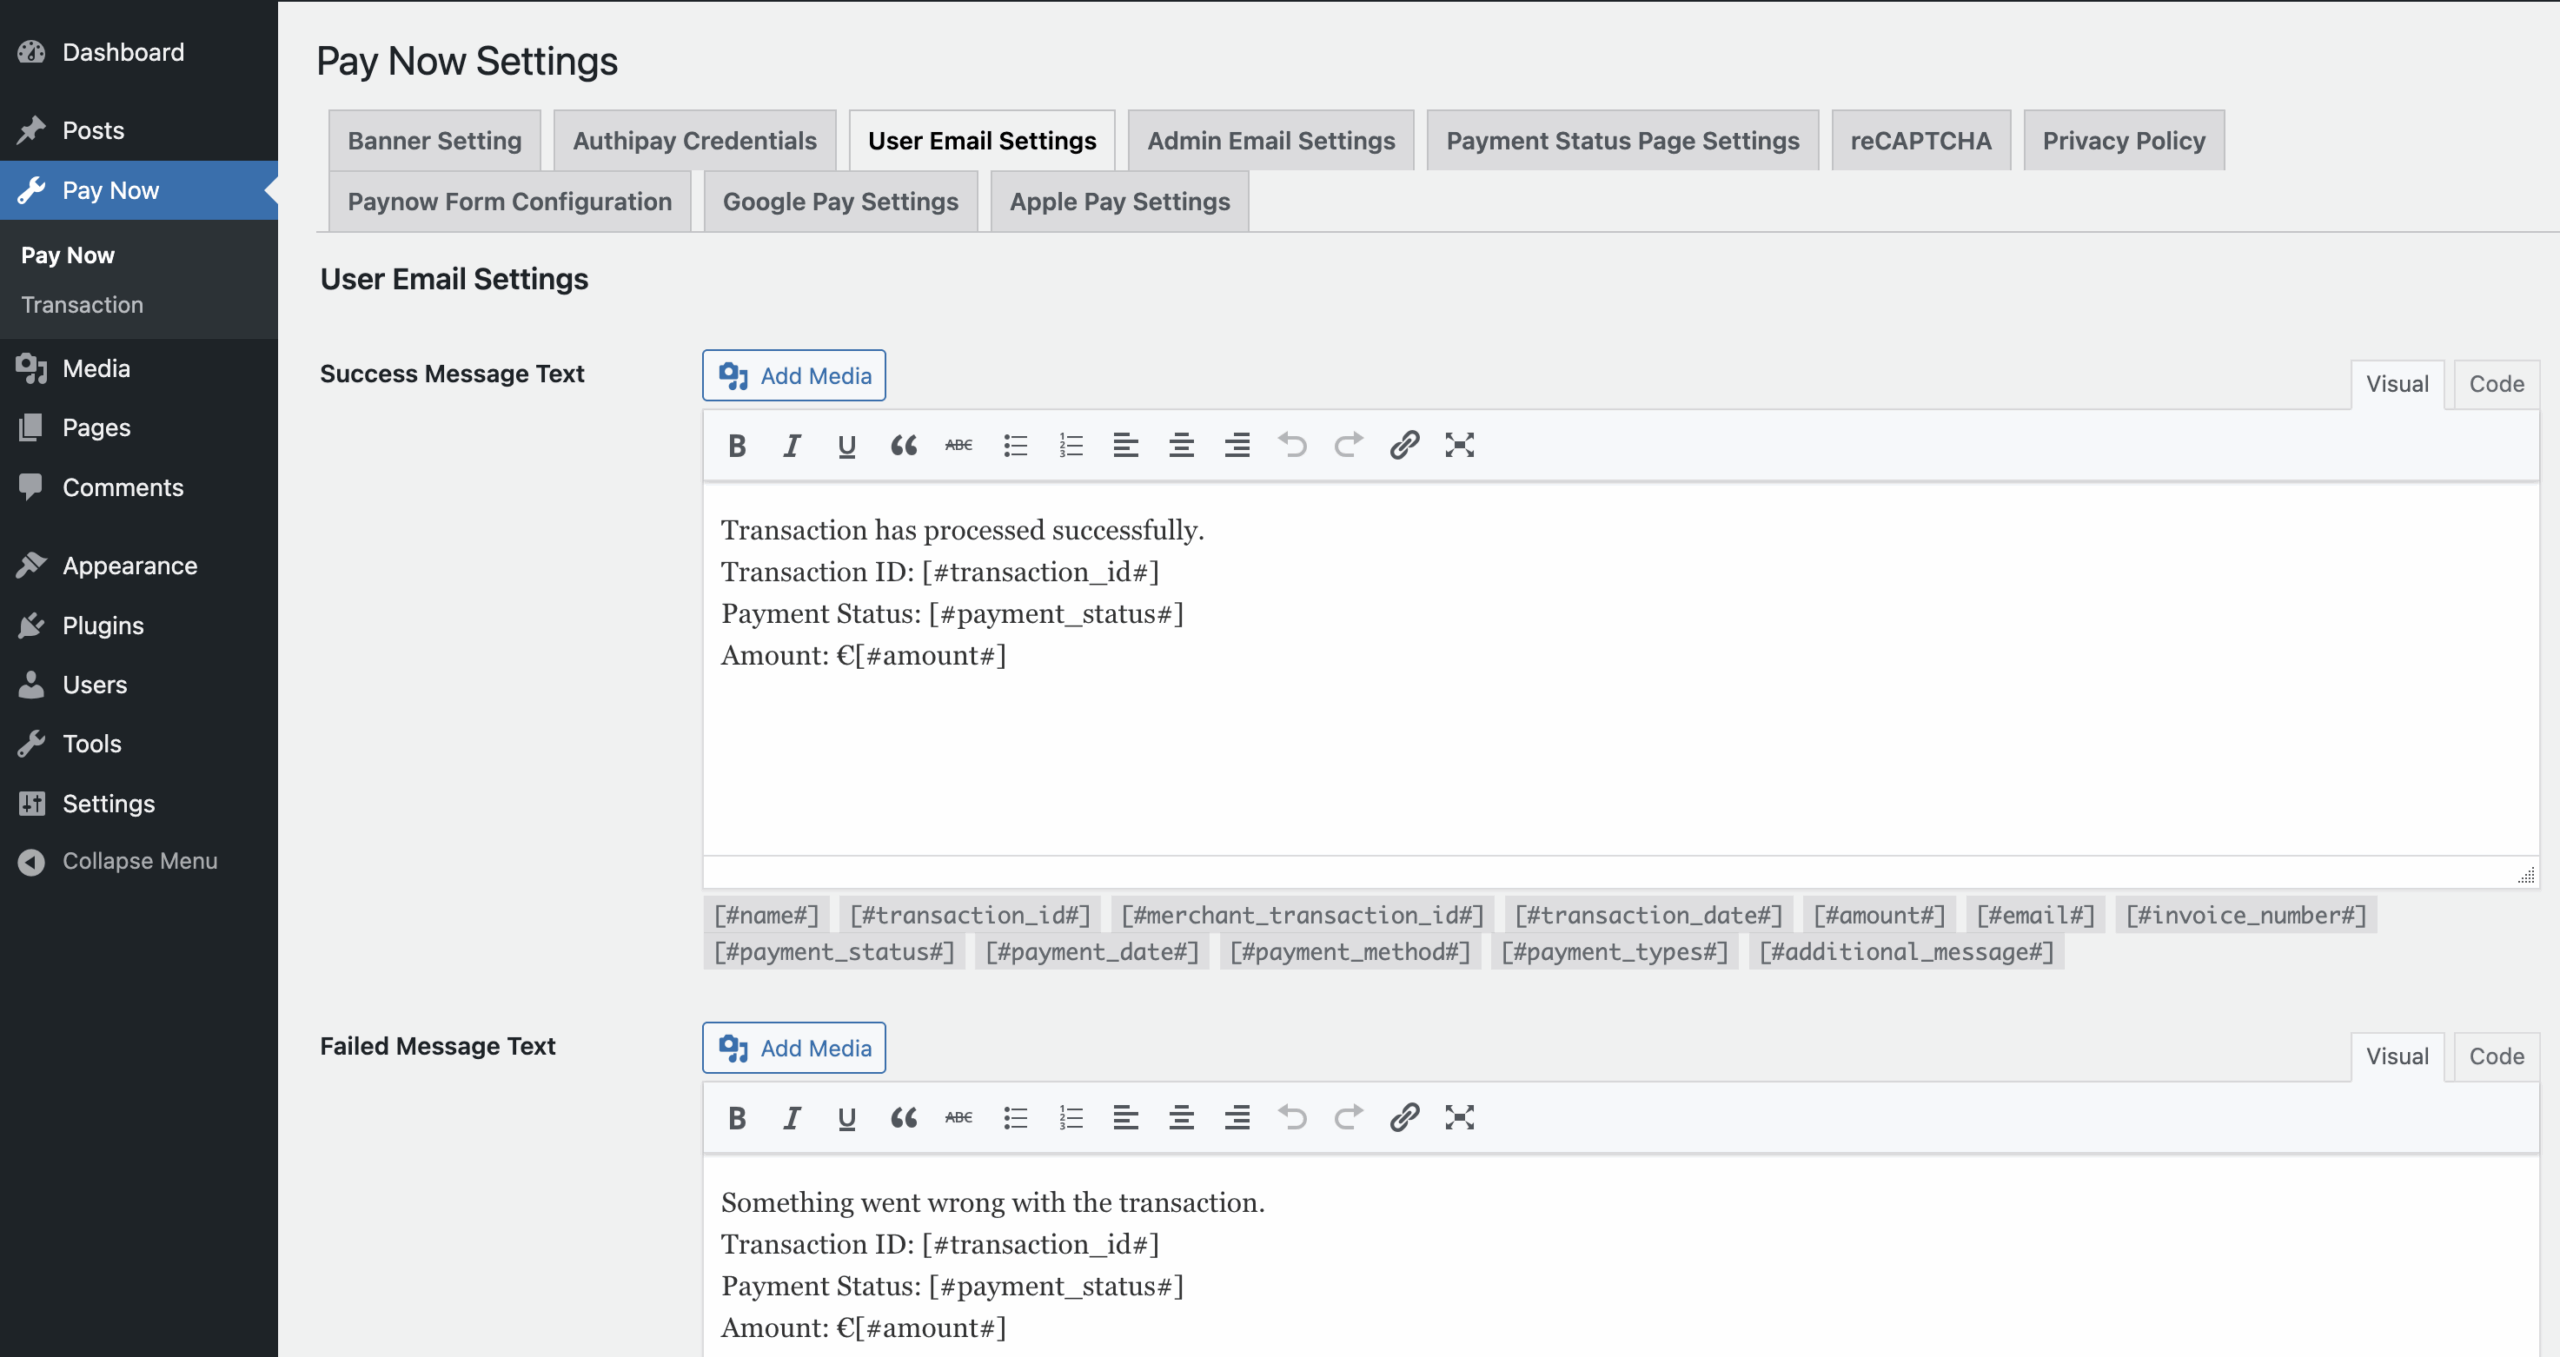The width and height of the screenshot is (2560, 1357).
Task: Switch to Paynow Form Configuration tab
Action: [509, 202]
